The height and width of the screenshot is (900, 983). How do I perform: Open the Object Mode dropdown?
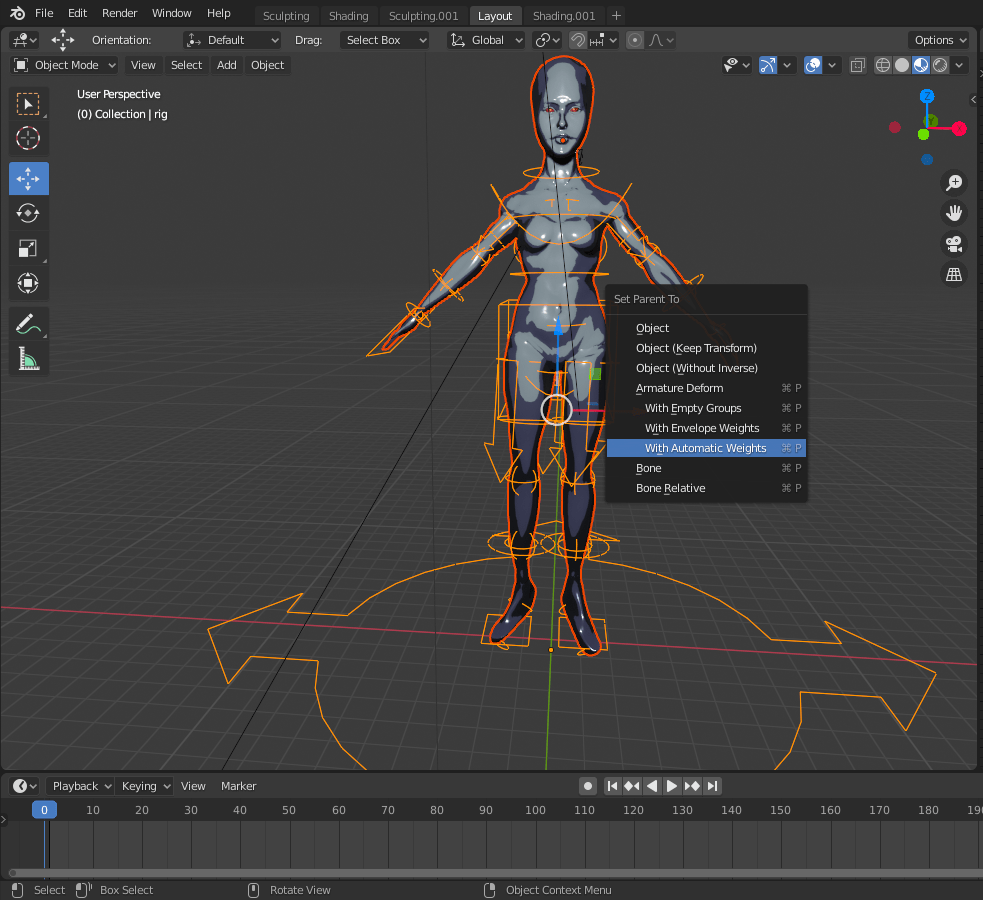[x=65, y=65]
